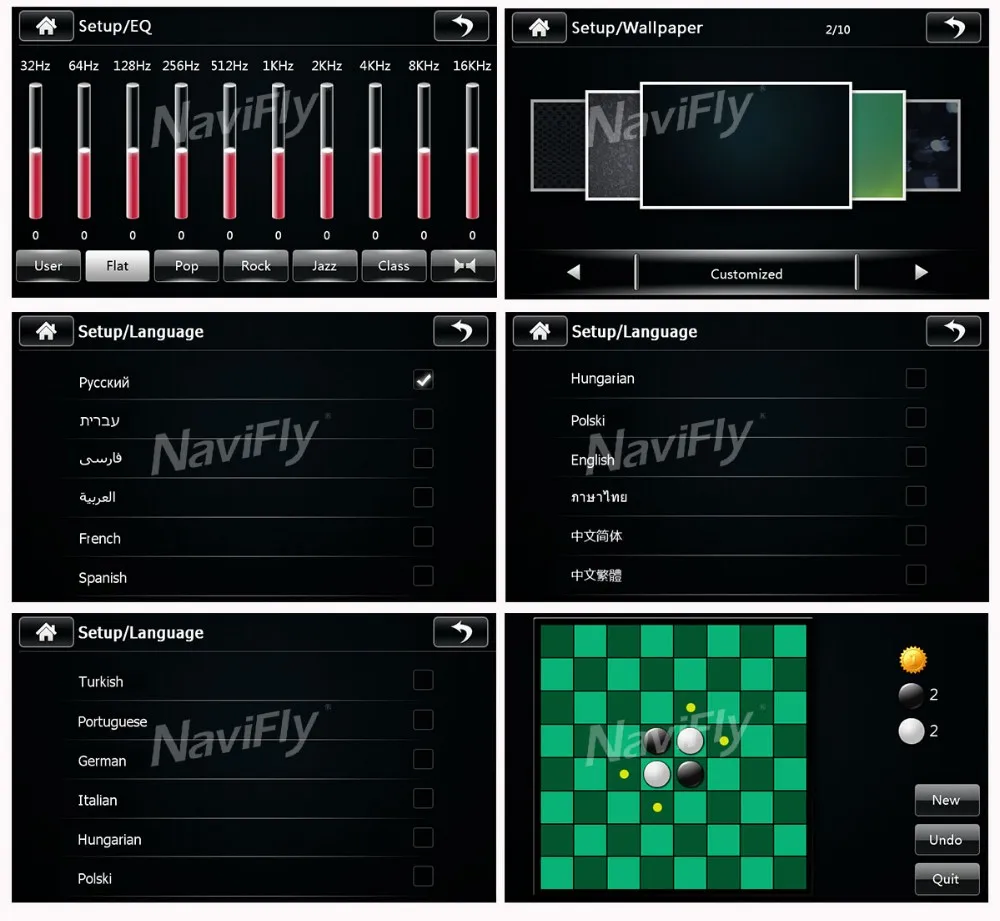
Task: Check the English language checkbox
Action: (916, 457)
